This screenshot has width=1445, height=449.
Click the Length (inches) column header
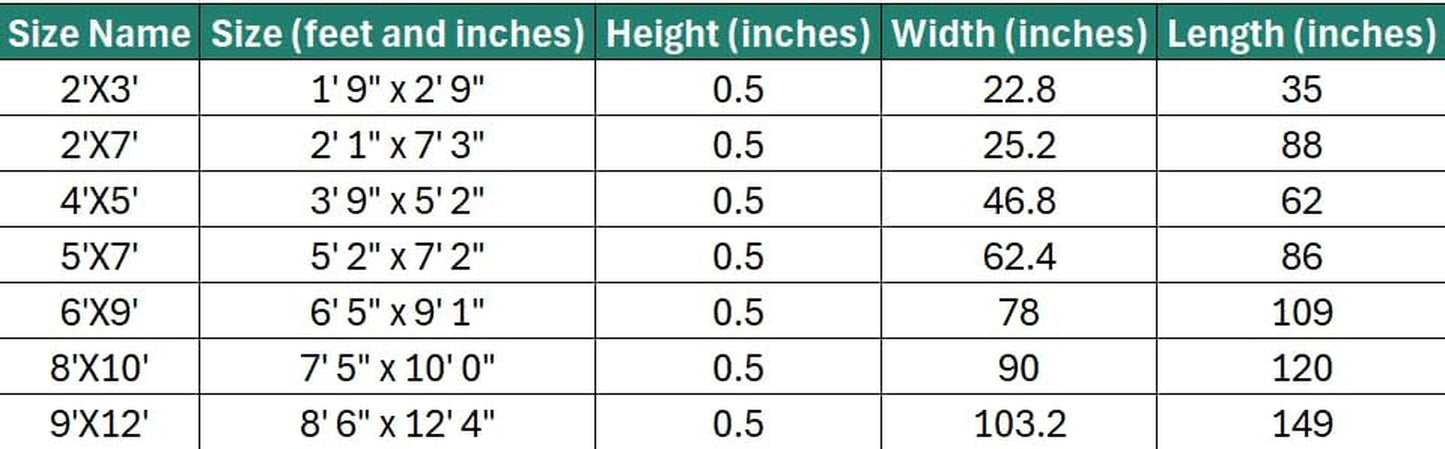coord(1300,34)
